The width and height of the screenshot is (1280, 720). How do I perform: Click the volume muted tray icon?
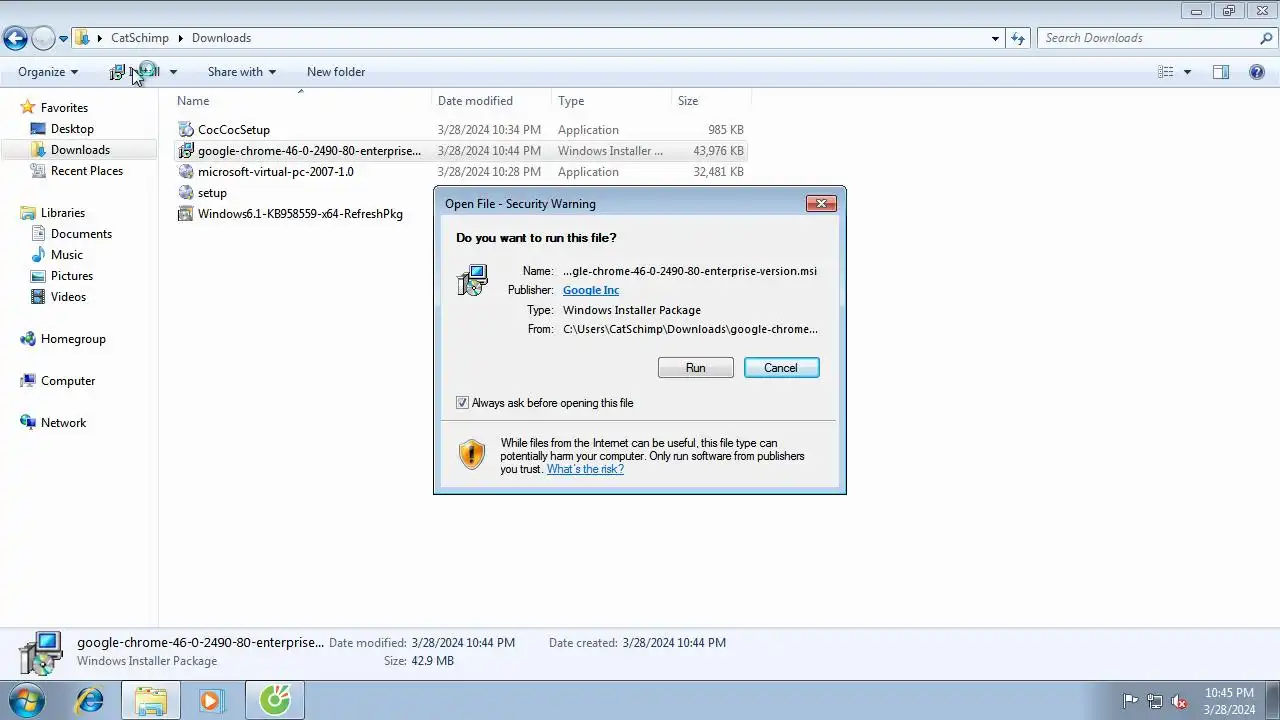1179,701
